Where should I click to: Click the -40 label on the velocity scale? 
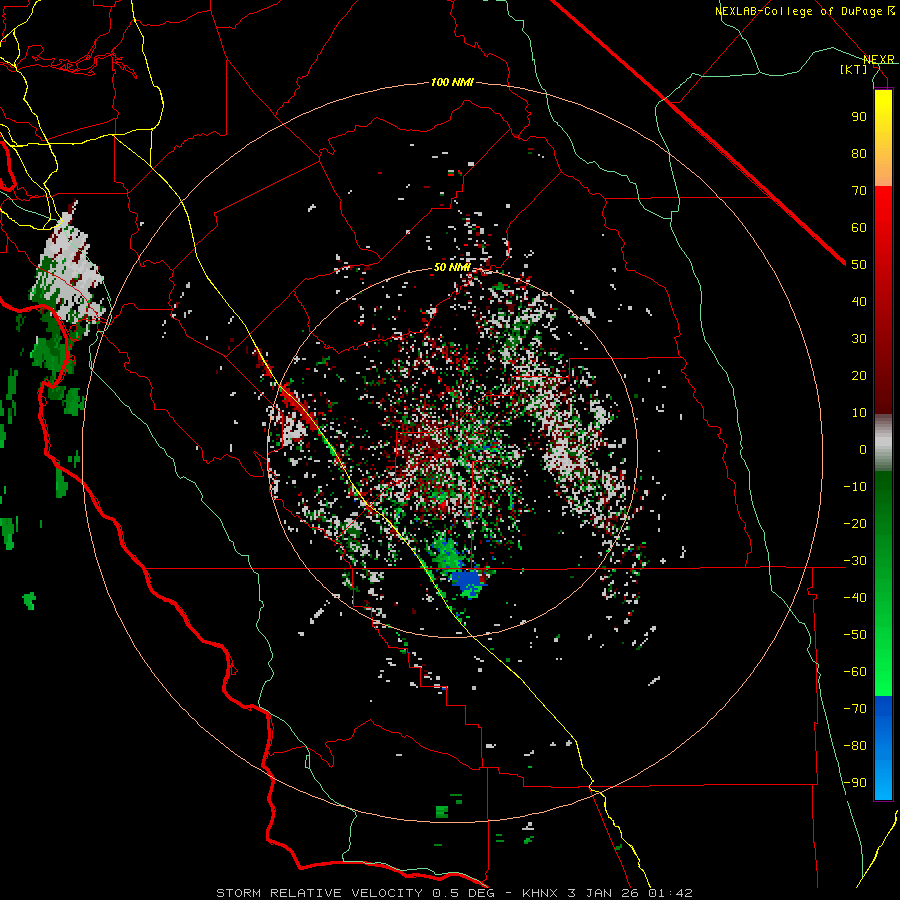[855, 598]
